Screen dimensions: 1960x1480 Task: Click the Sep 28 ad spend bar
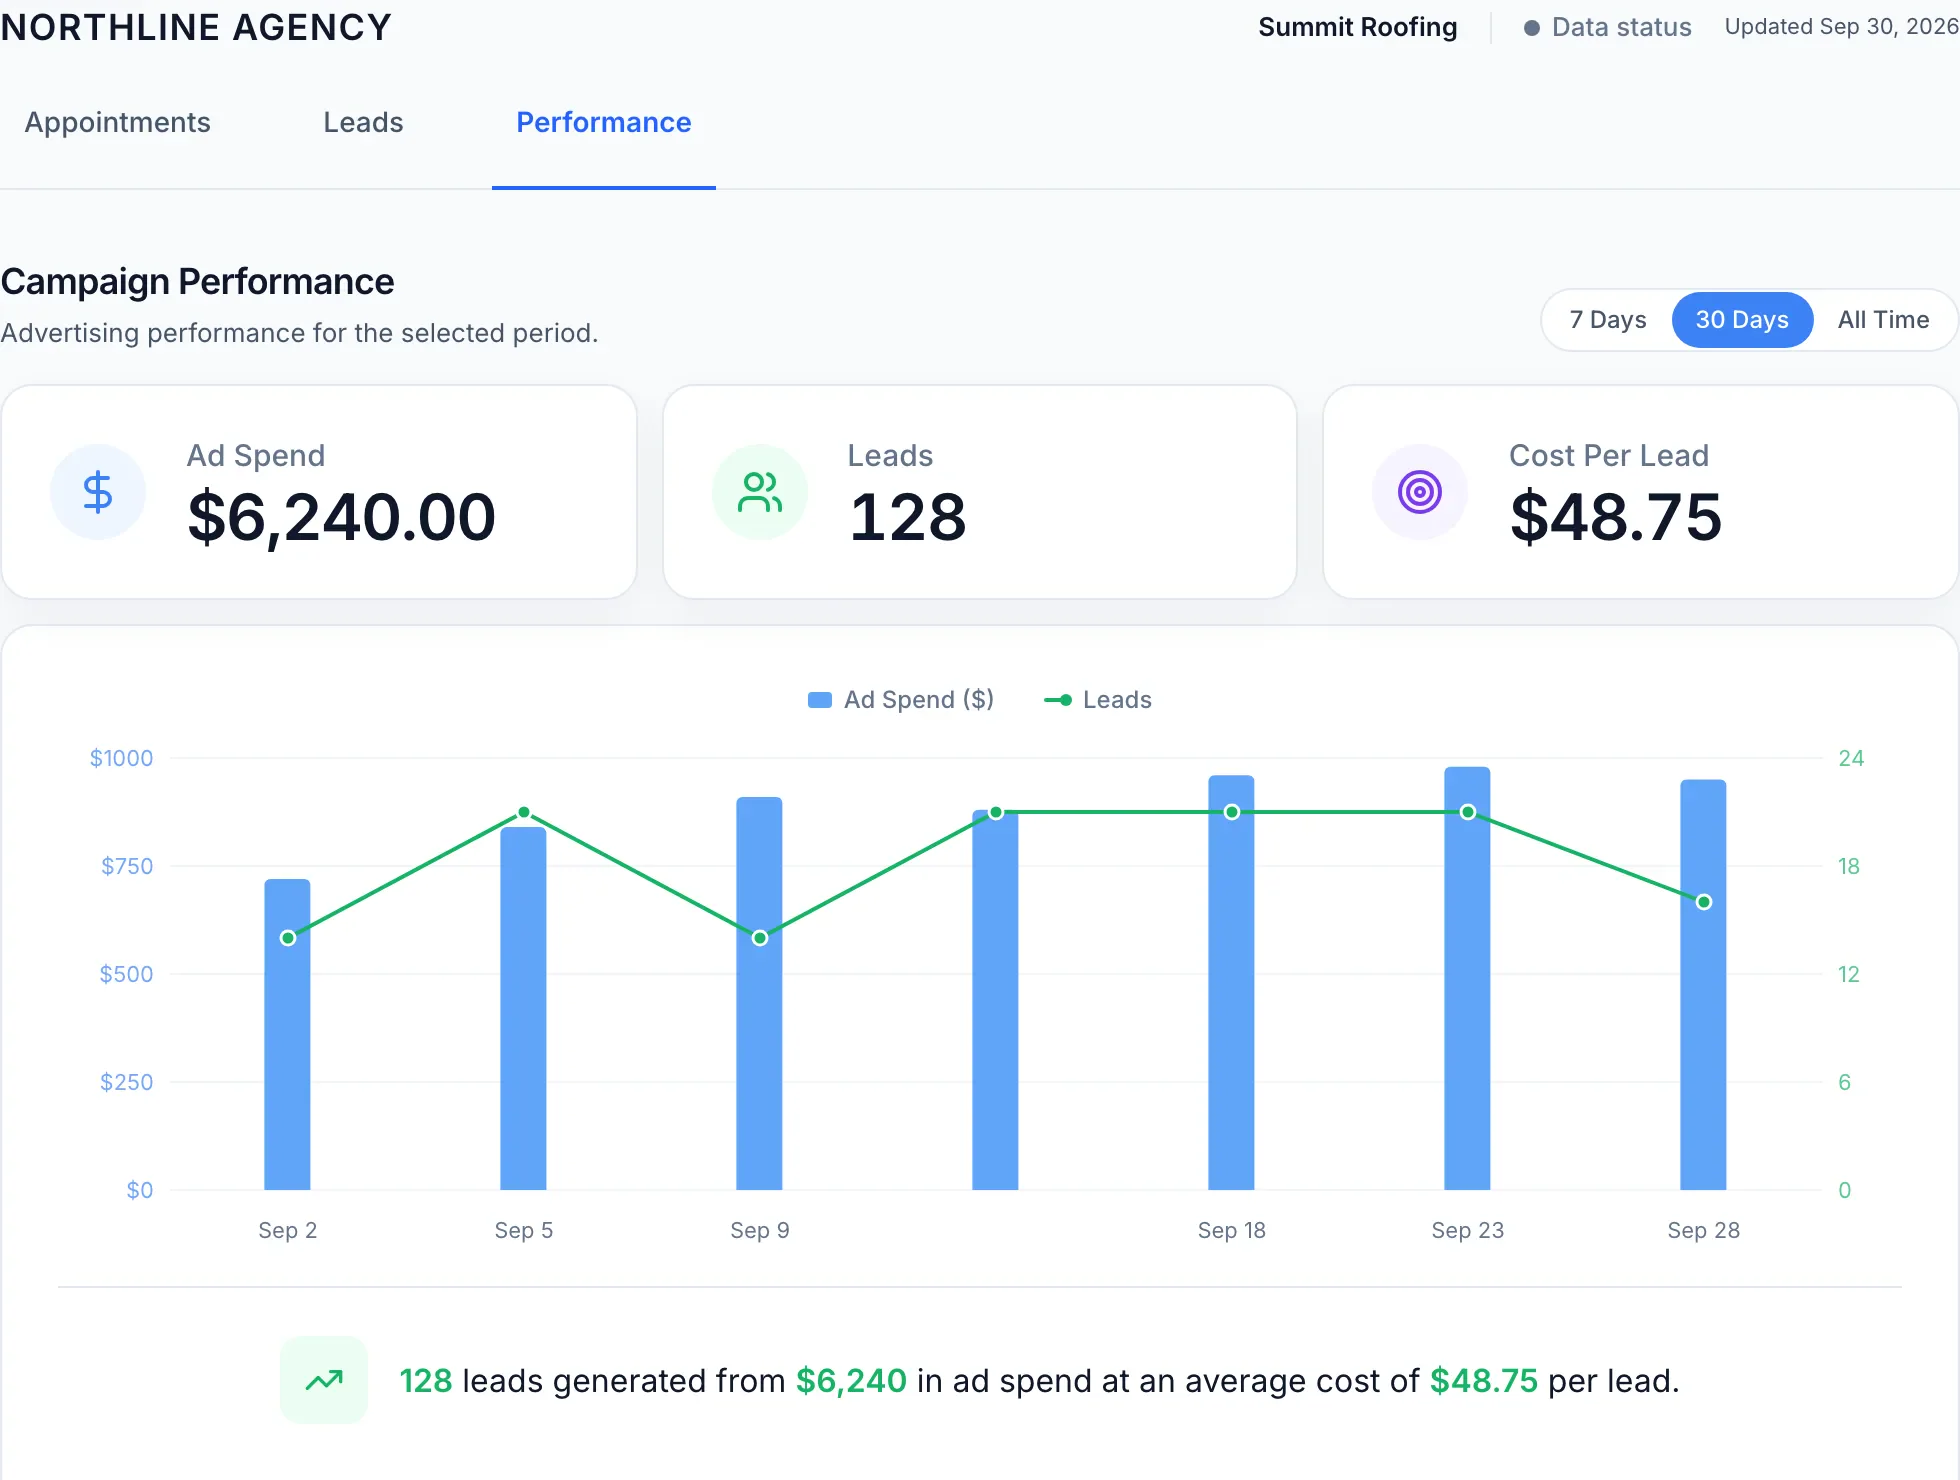tap(1703, 984)
